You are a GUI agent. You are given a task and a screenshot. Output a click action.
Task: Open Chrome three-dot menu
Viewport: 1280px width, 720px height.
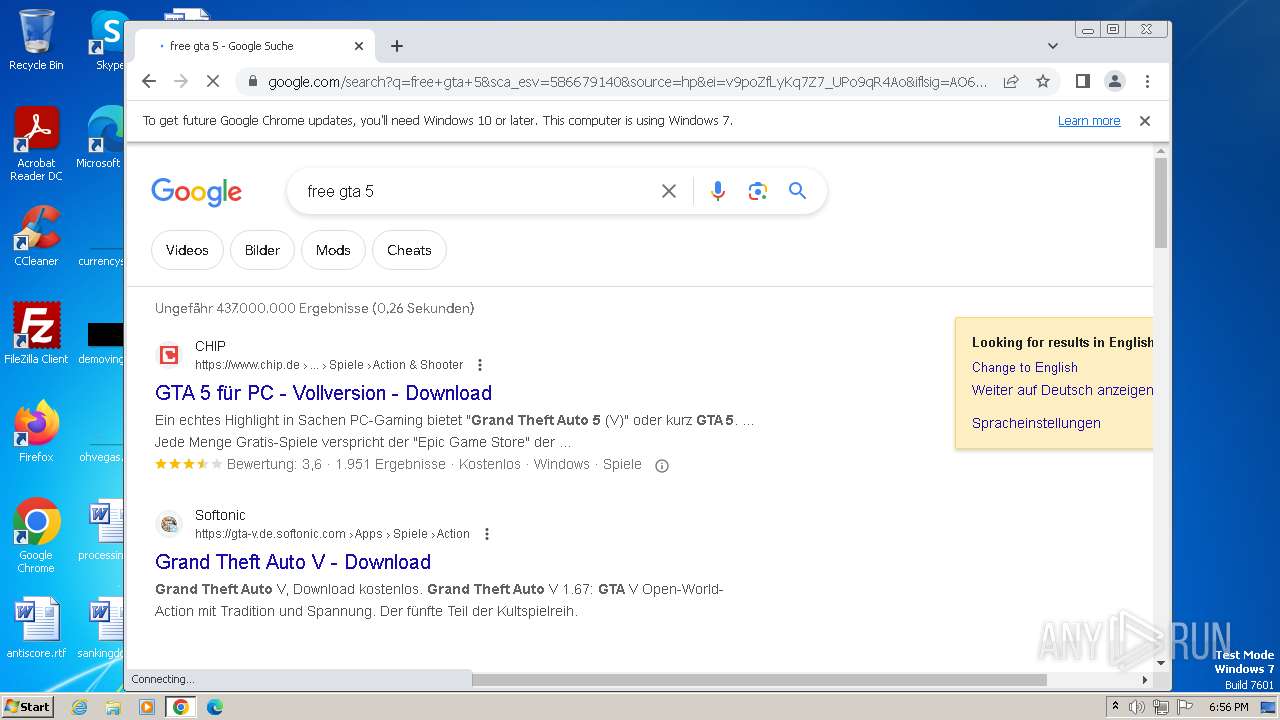[x=1147, y=81]
